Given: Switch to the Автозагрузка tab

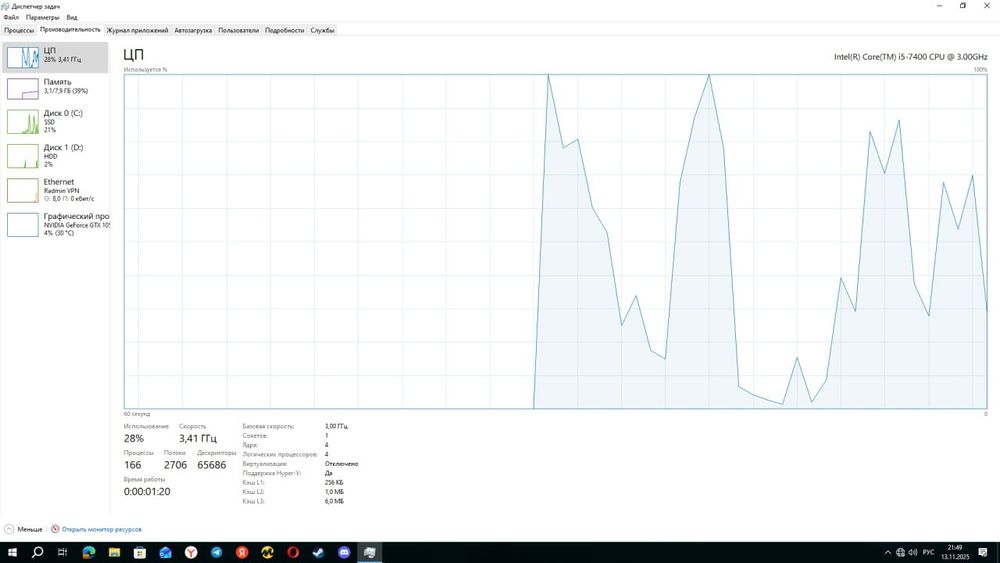Looking at the screenshot, I should (x=193, y=30).
